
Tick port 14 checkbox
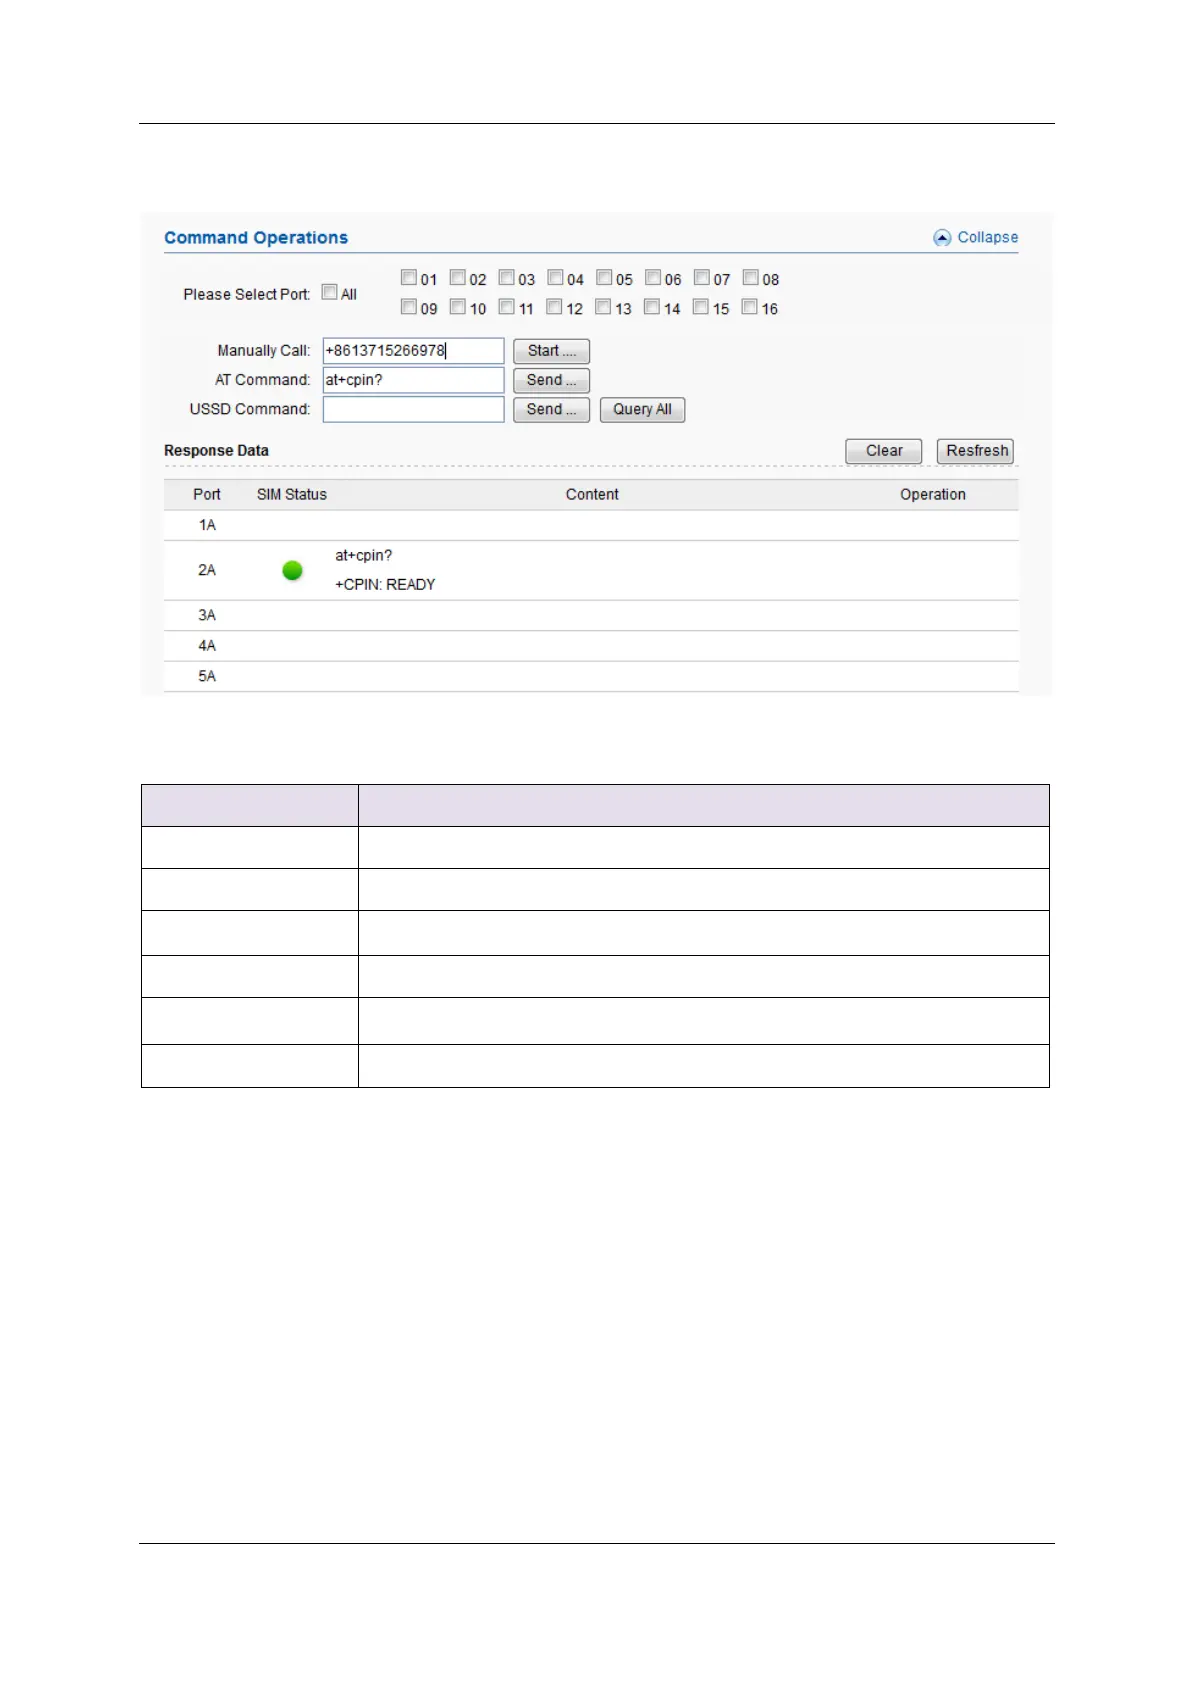tap(652, 307)
